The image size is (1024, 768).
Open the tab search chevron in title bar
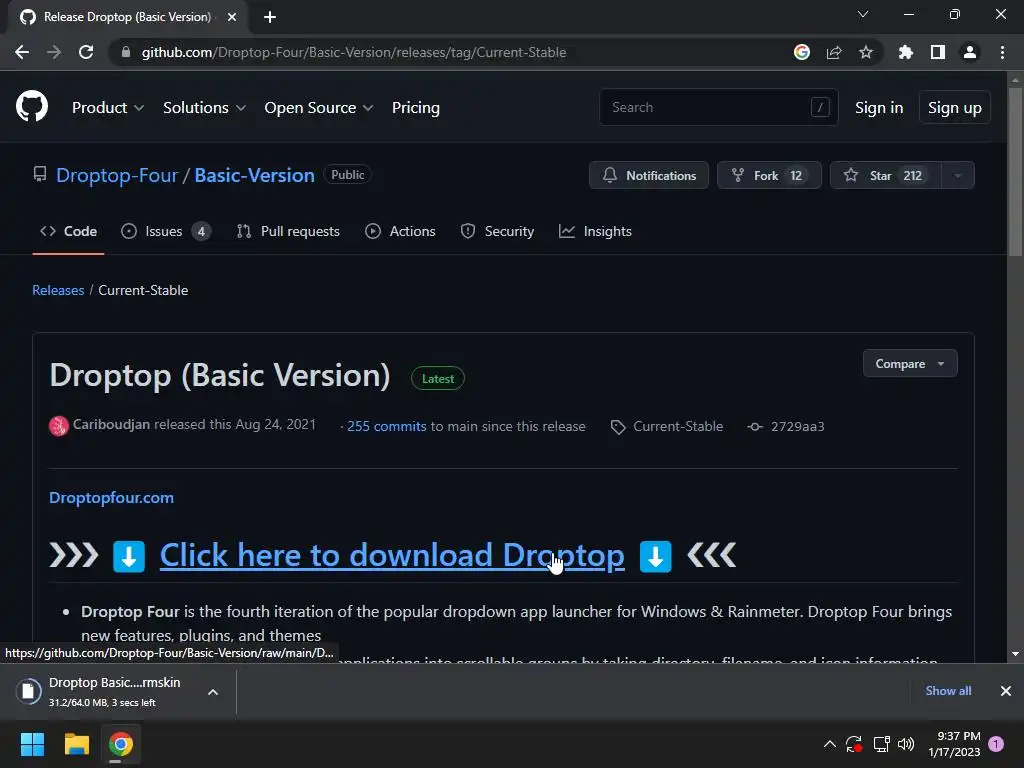pyautogui.click(x=863, y=14)
